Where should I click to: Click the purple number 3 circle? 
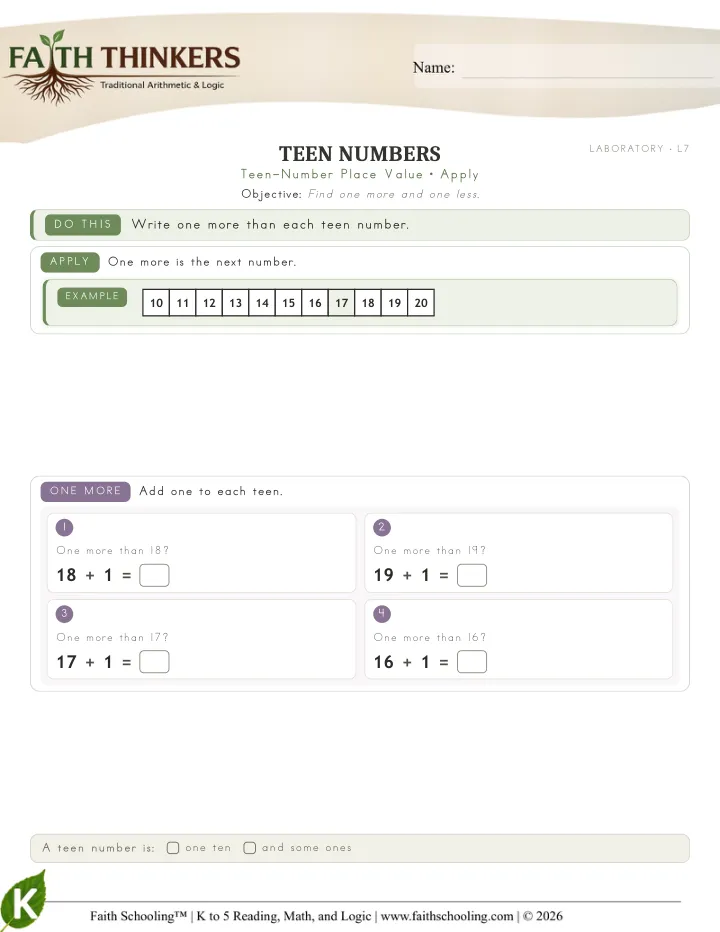click(x=64, y=614)
